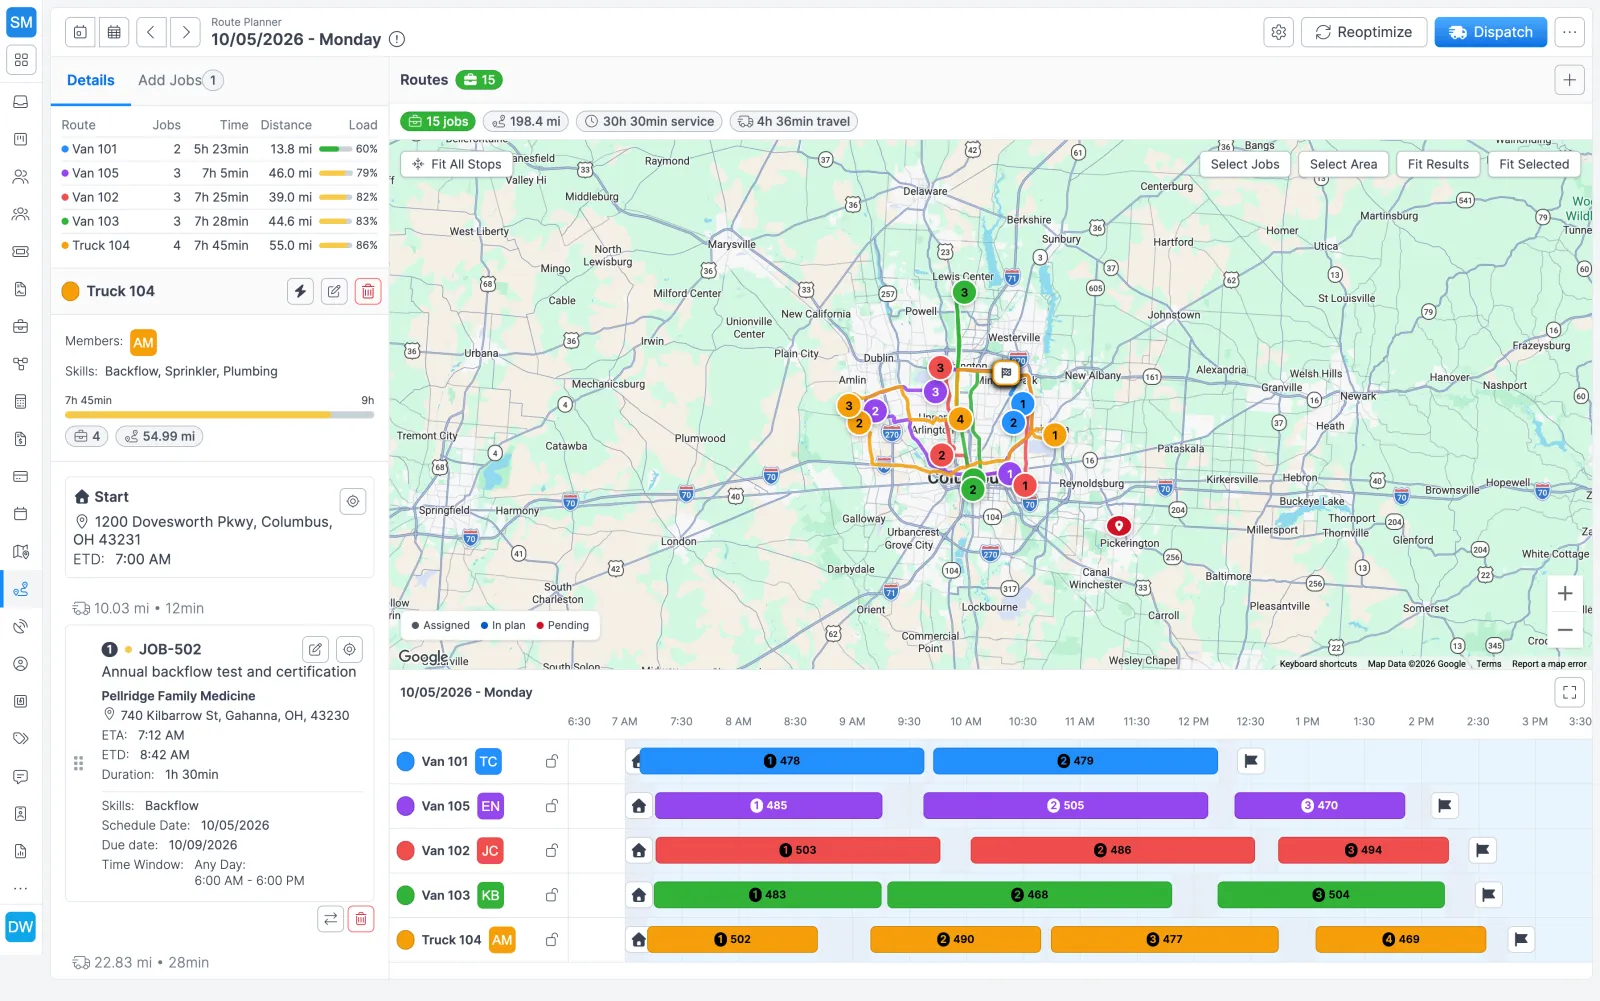Click Reoptimize button

point(1364,32)
